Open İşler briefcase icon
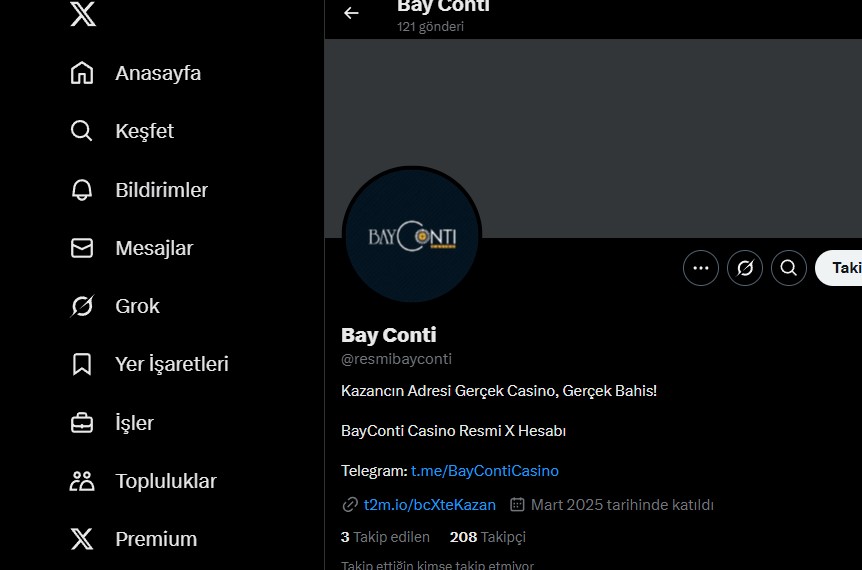 point(82,423)
